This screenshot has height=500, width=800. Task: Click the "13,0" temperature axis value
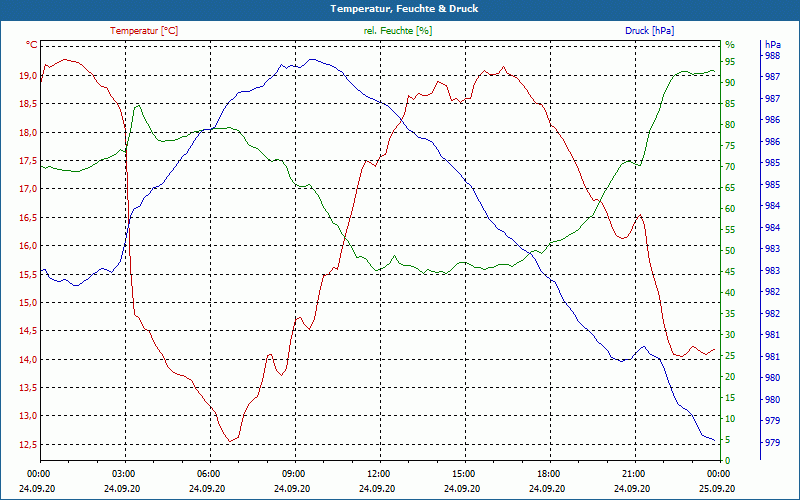[28, 416]
